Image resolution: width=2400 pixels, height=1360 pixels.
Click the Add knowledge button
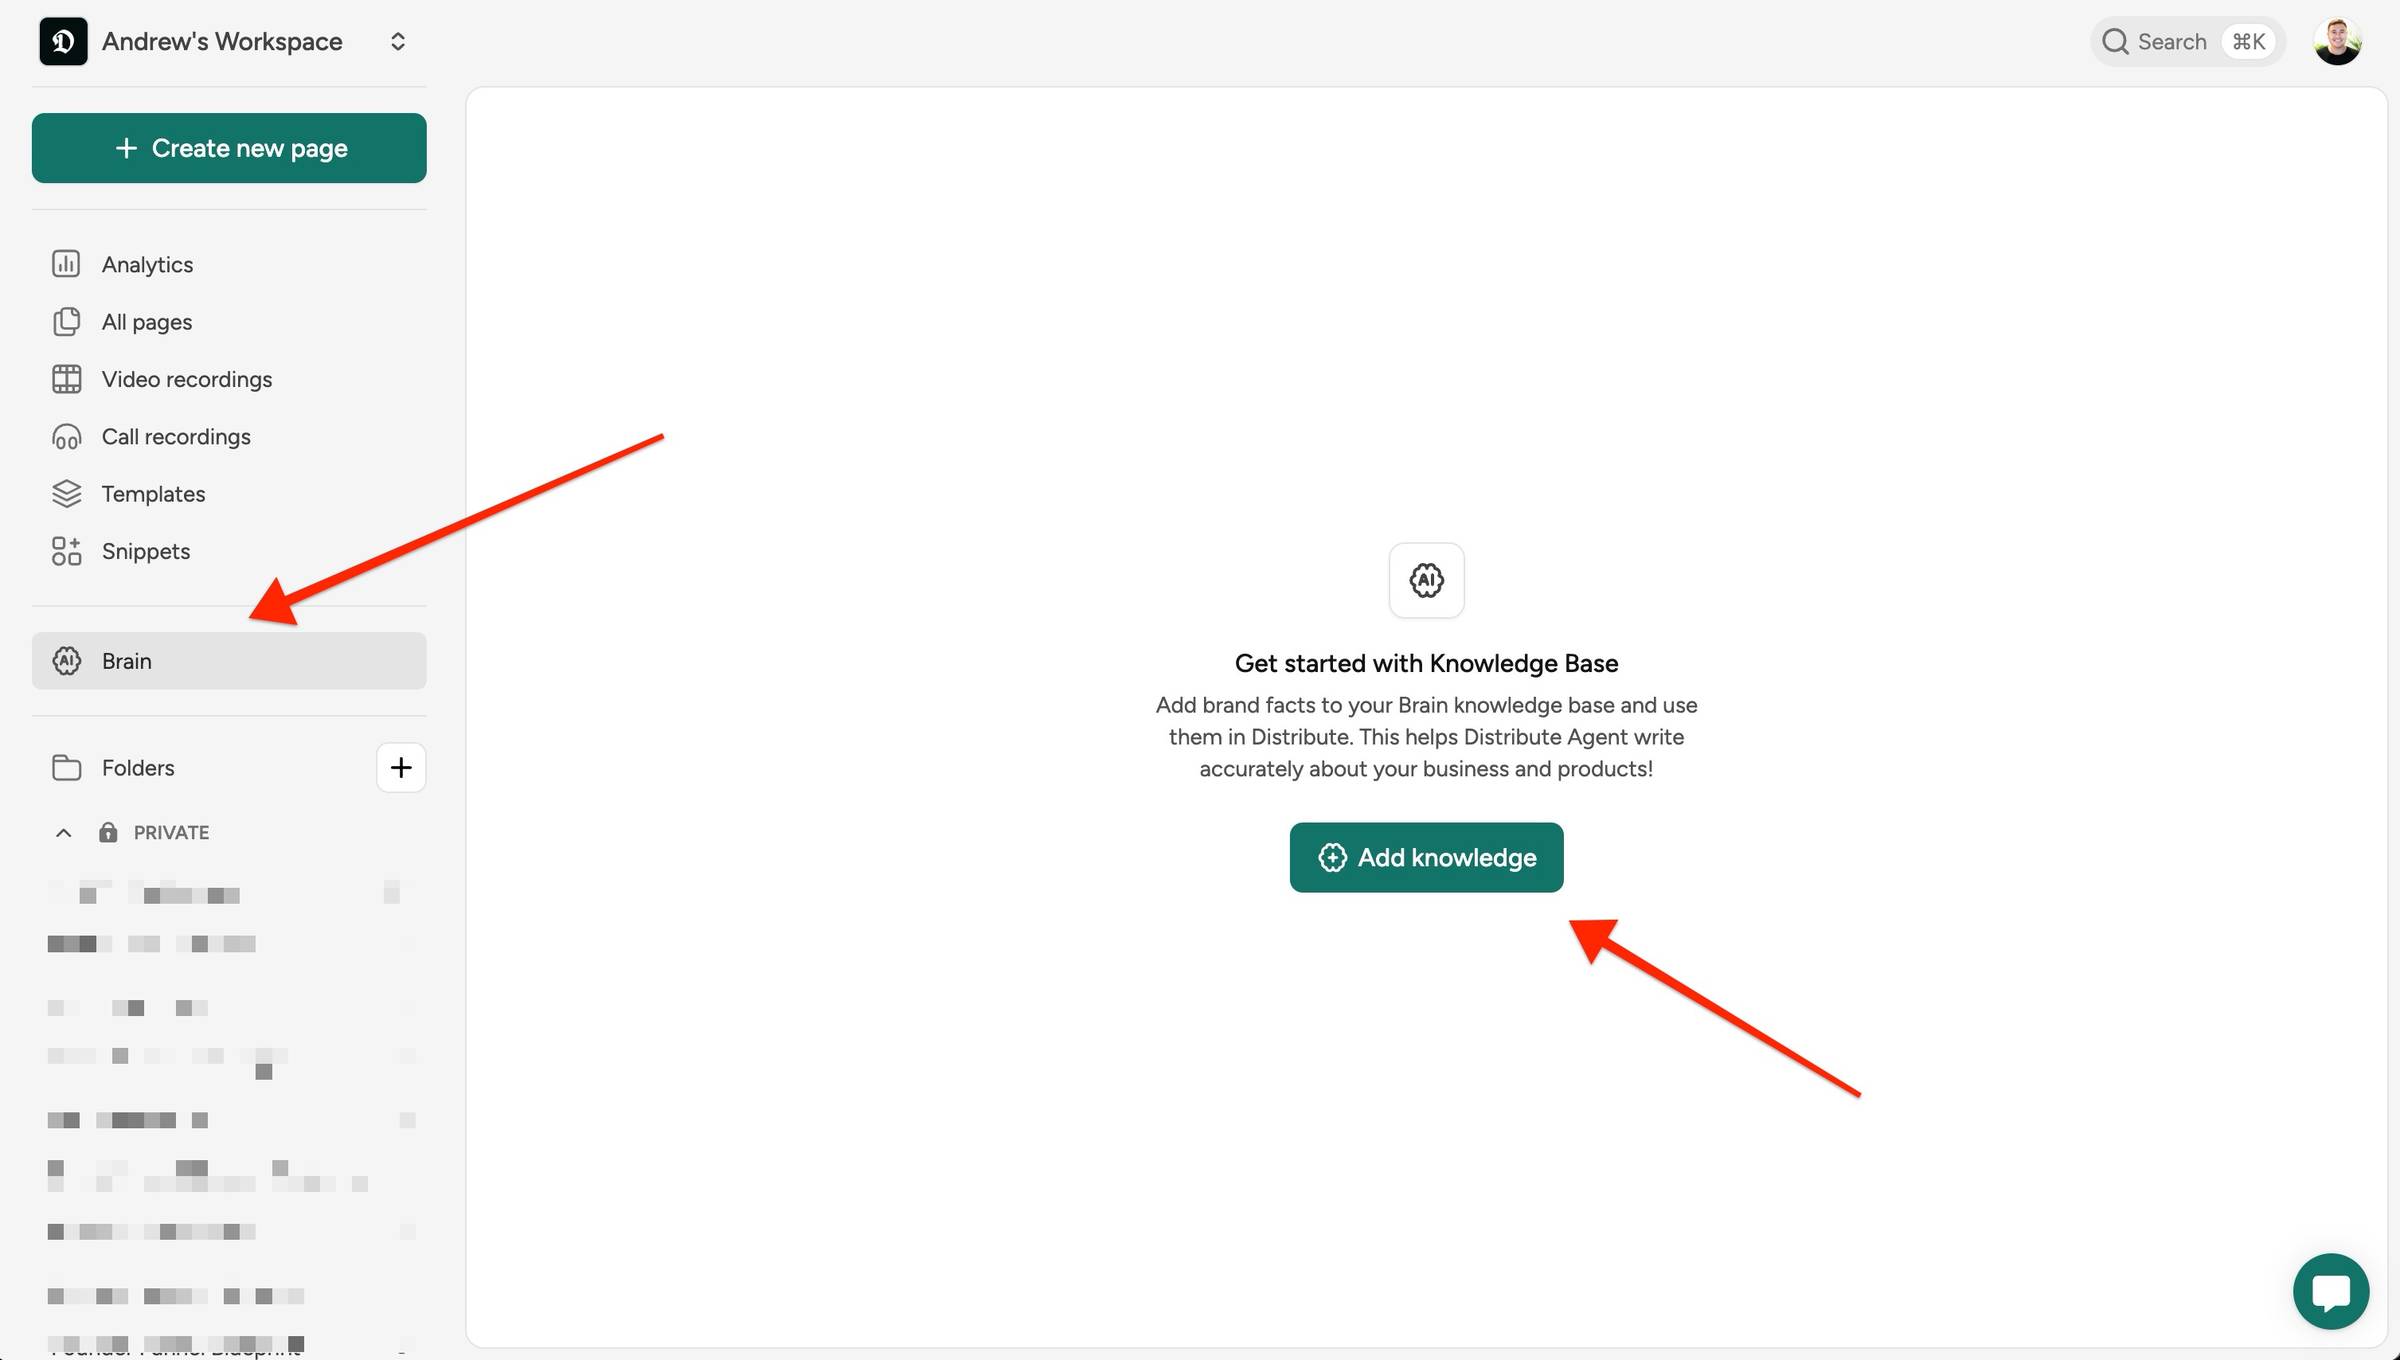[1426, 858]
